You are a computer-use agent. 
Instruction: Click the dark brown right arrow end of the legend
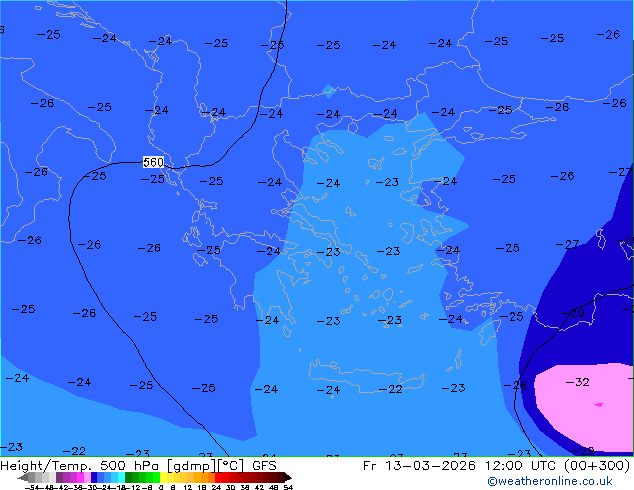(288, 477)
